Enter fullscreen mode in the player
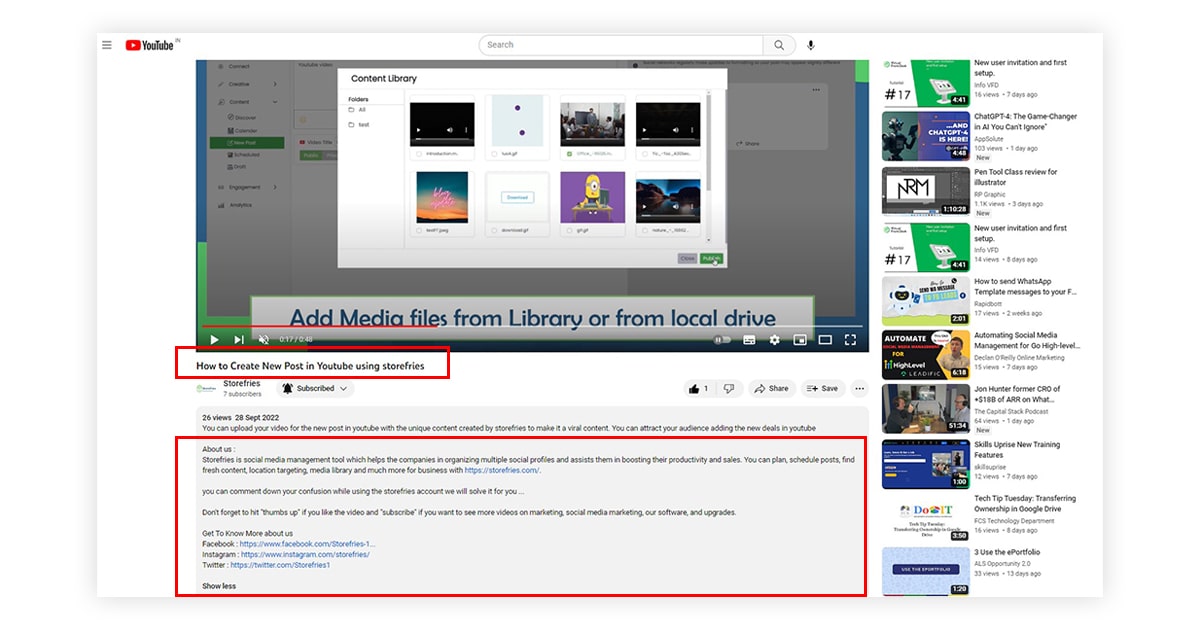 [x=850, y=340]
